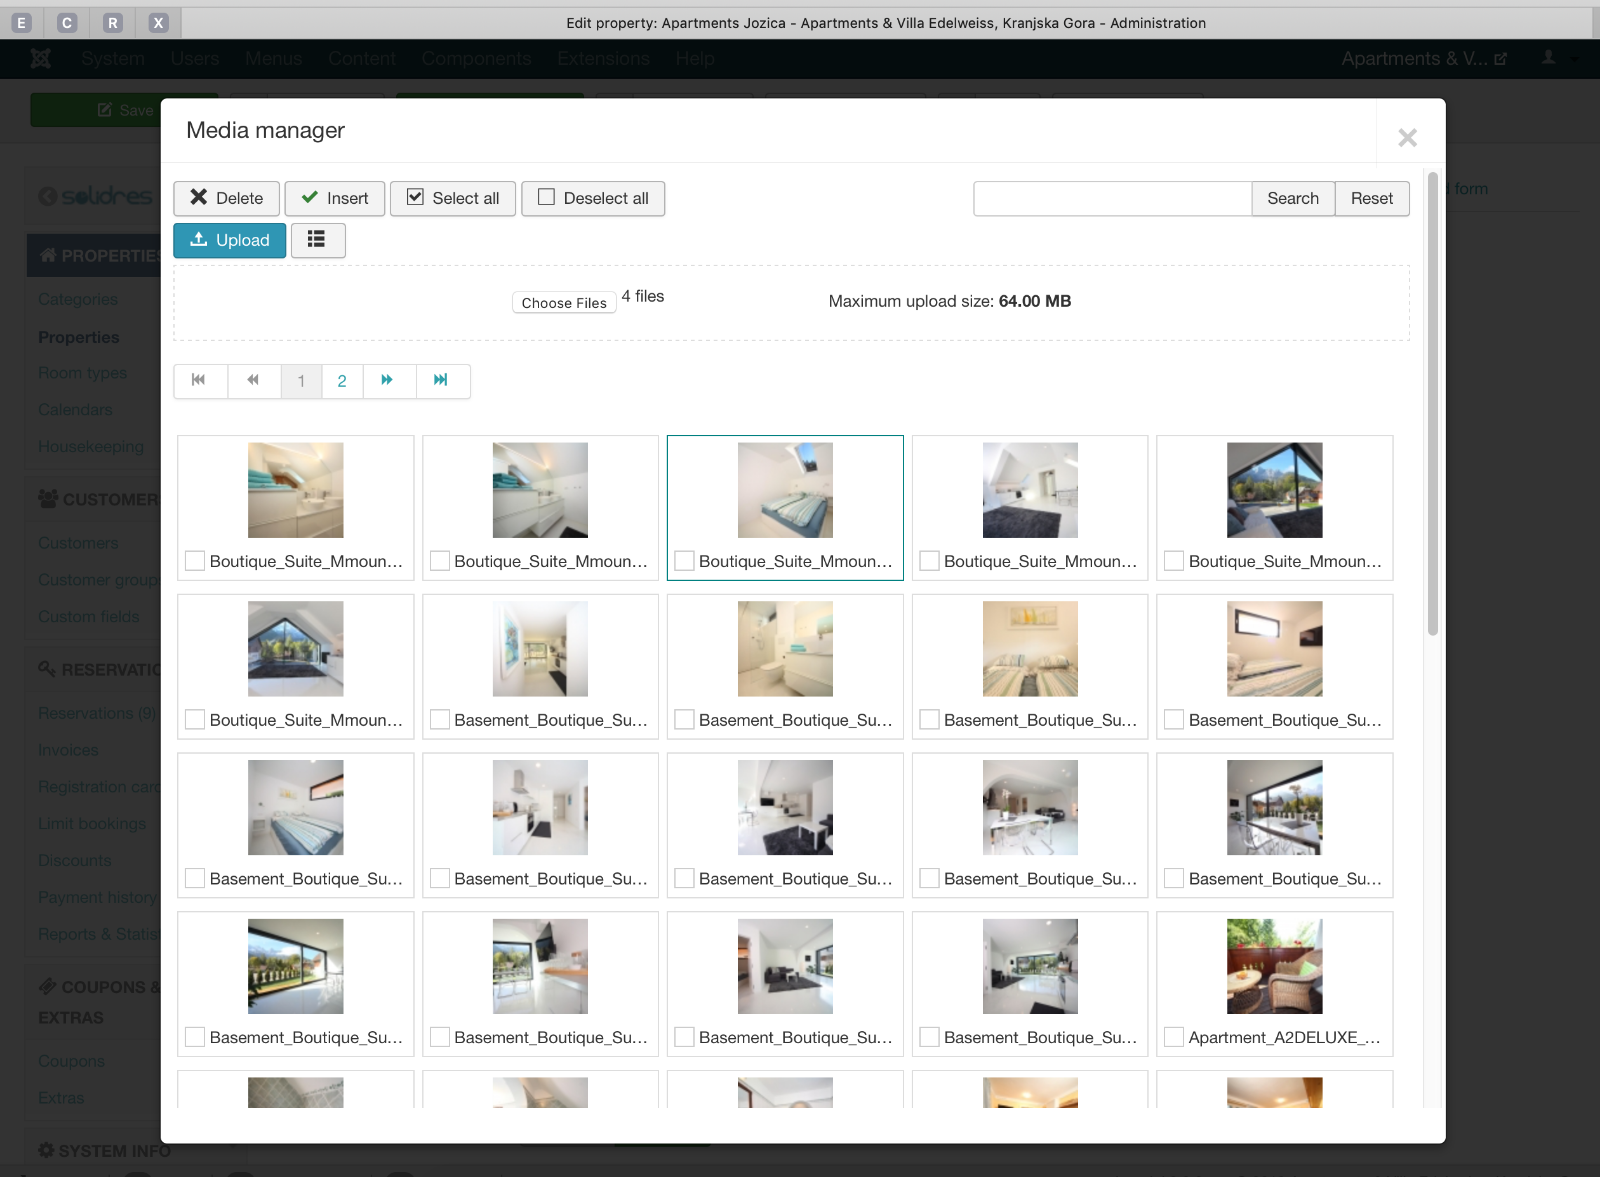Open page 2 of the media list

pos(342,381)
